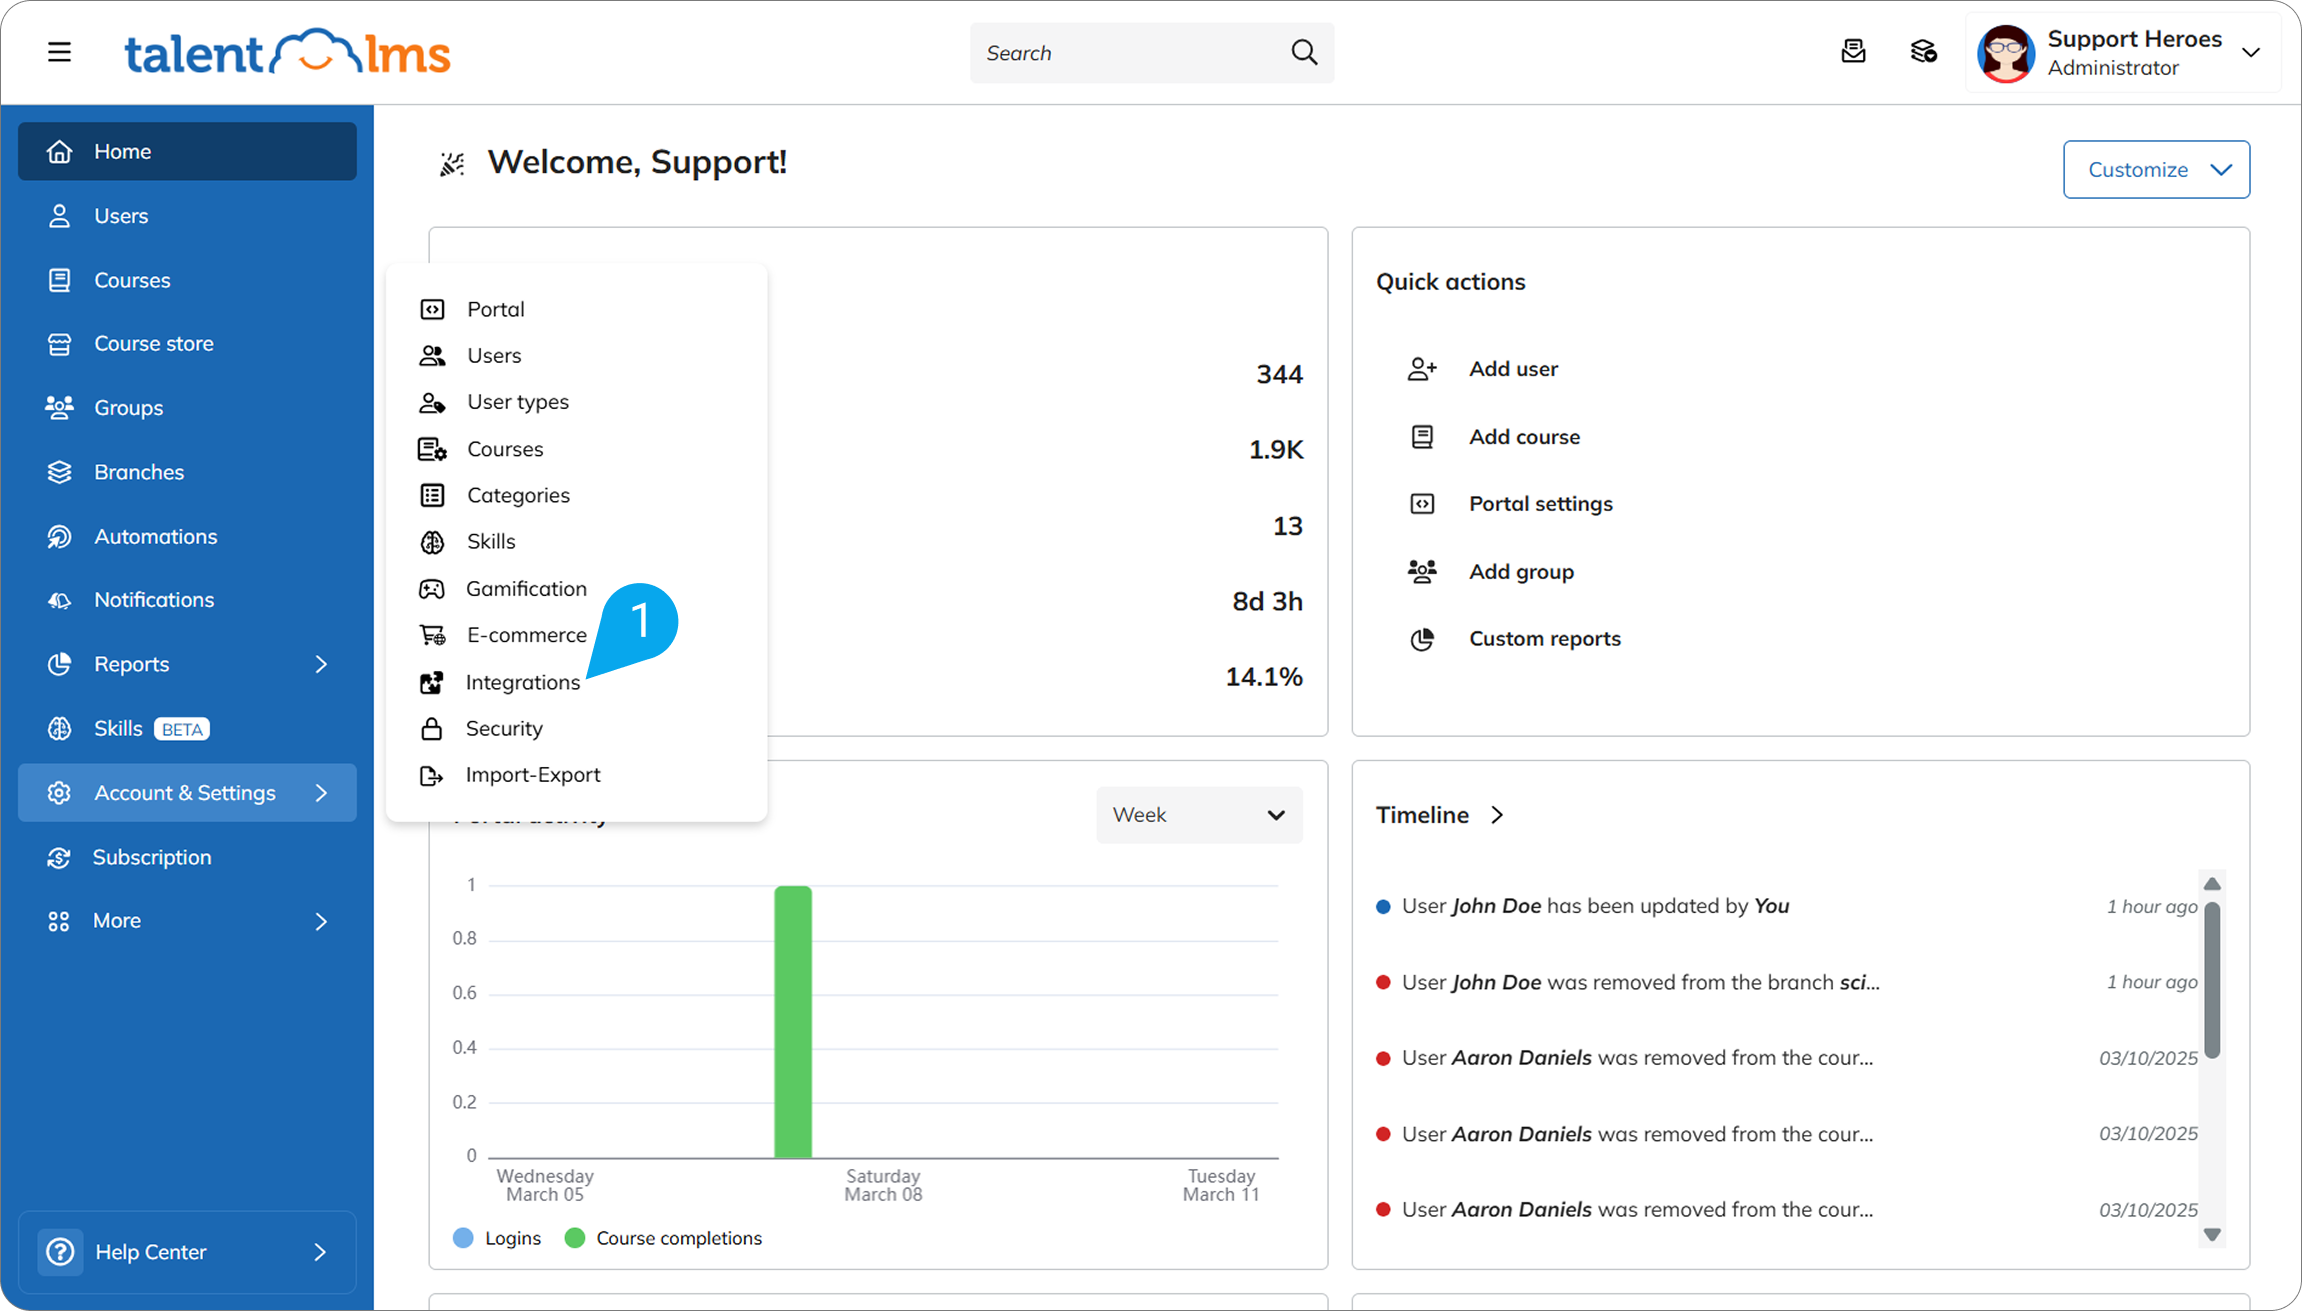Open the messages inbox icon

[1853, 52]
